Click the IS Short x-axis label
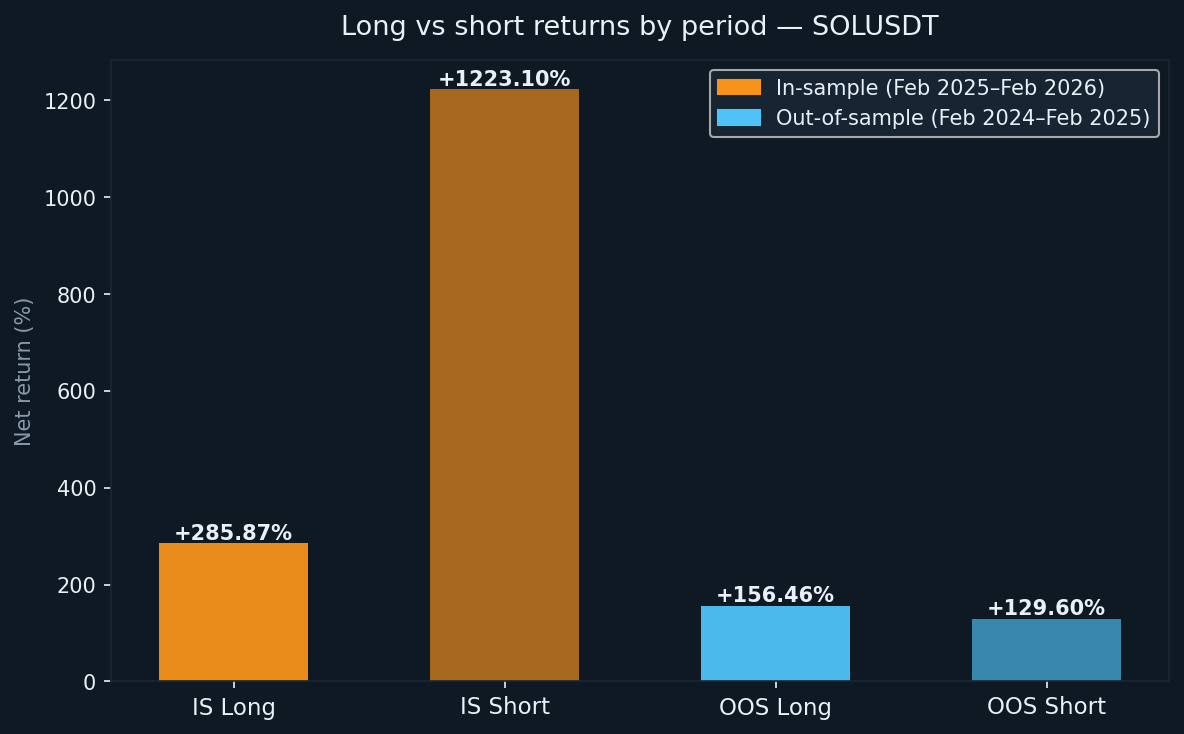This screenshot has width=1184, height=734. point(505,706)
